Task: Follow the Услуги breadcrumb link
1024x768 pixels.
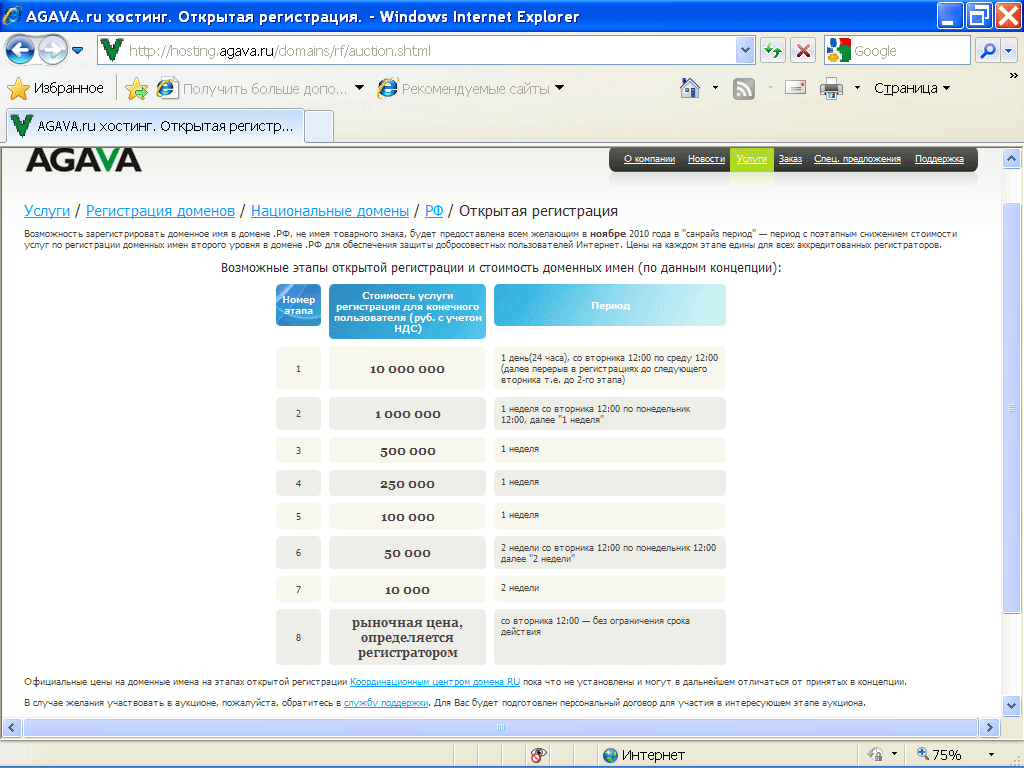Action: click(x=47, y=211)
